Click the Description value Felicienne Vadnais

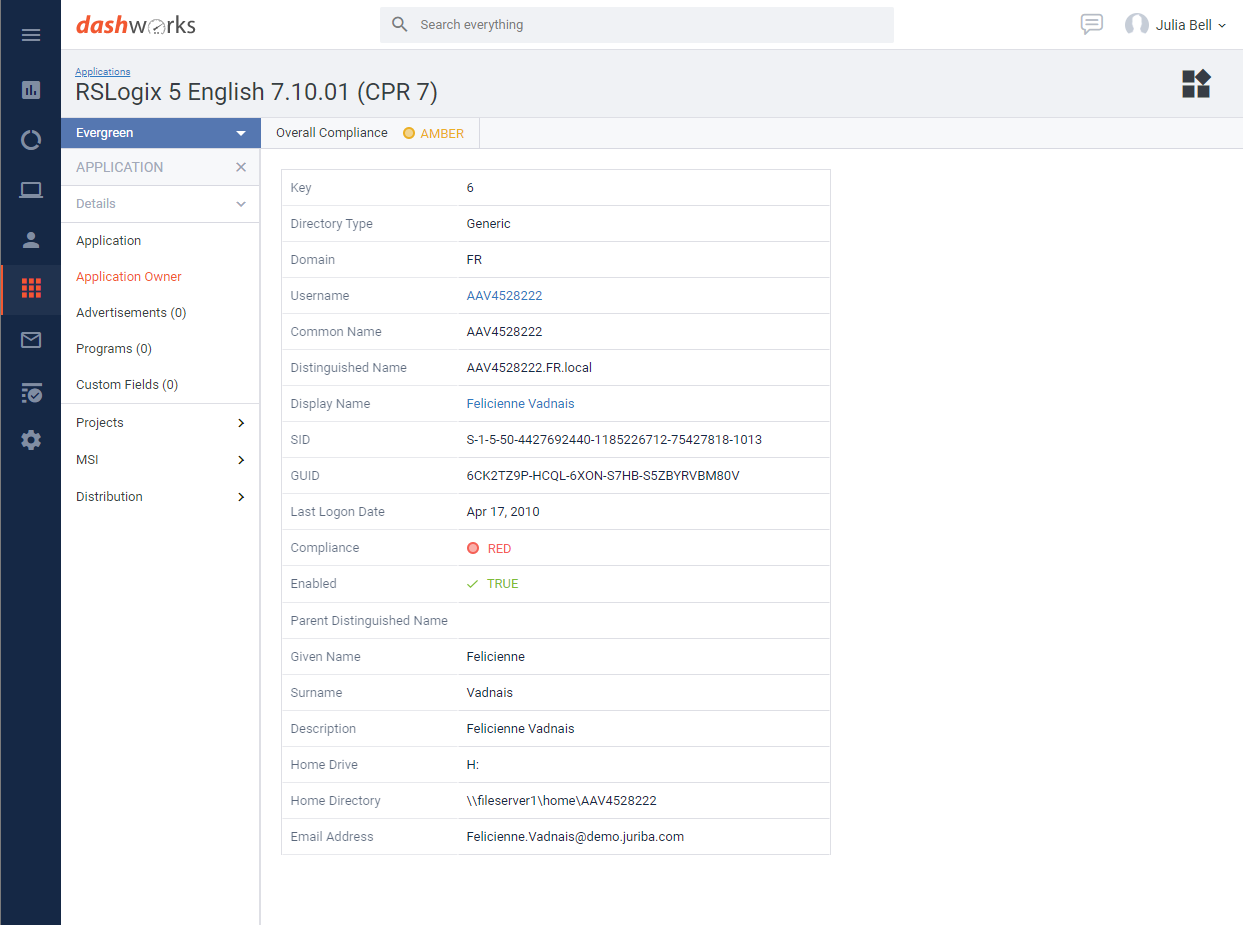point(520,729)
